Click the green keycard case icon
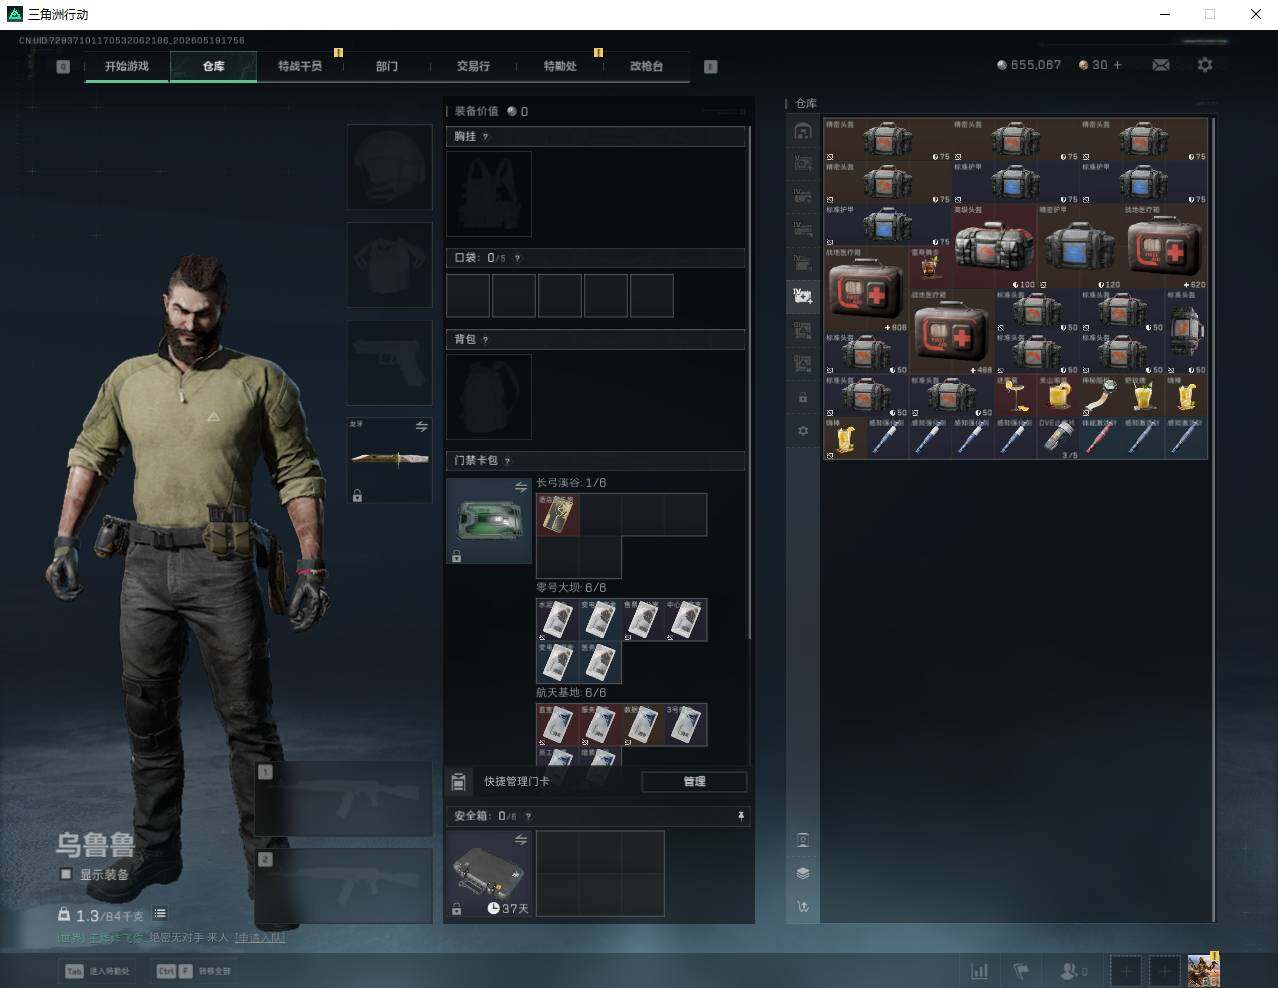The width and height of the screenshot is (1278, 988). click(x=488, y=520)
